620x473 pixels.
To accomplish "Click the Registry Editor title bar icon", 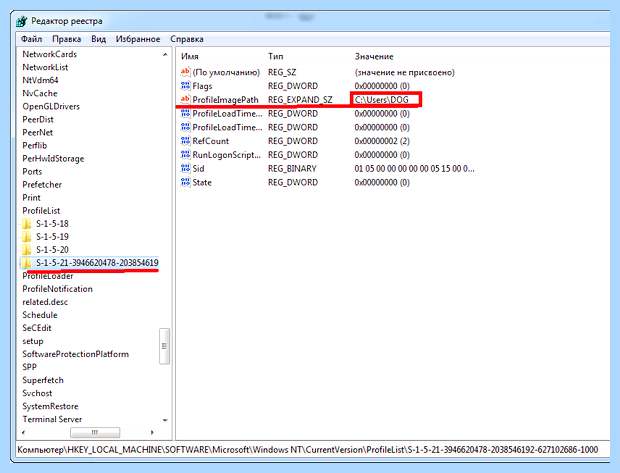I will click(22, 21).
